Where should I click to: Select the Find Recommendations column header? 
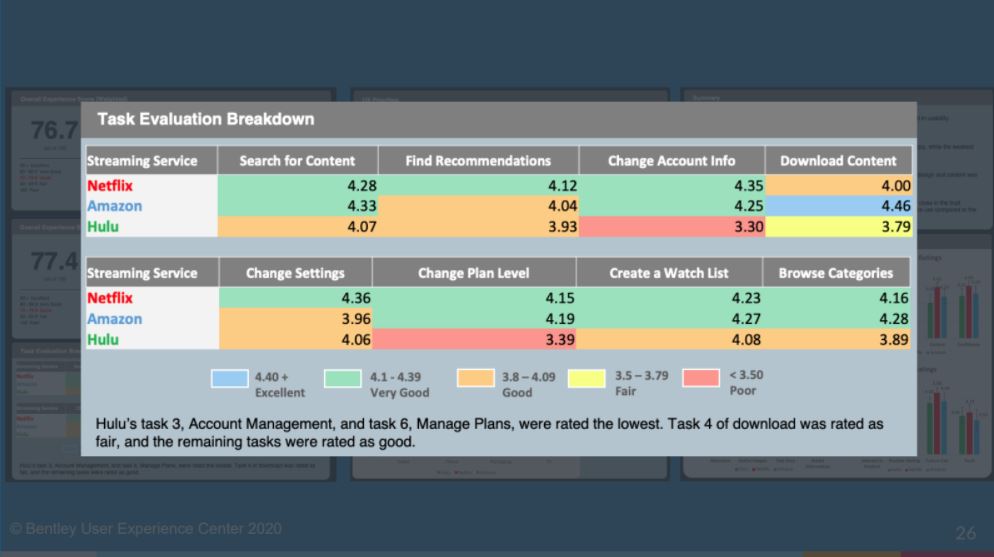[x=478, y=161]
